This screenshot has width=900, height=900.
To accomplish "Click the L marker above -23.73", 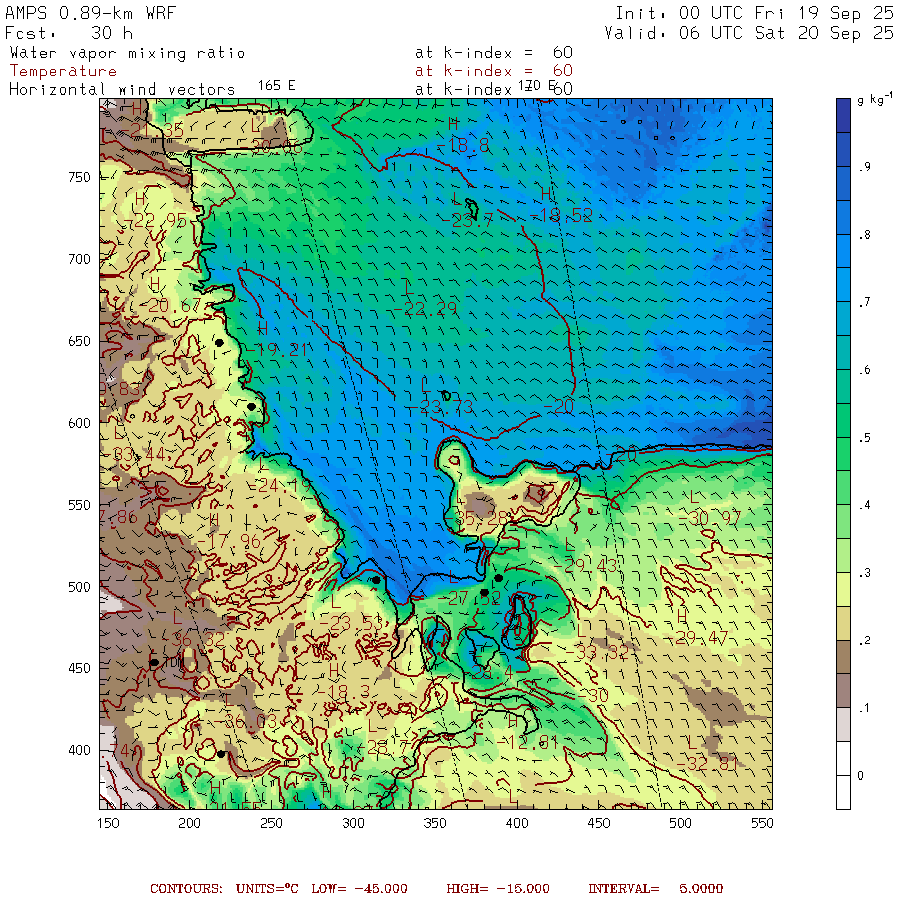I will tap(424, 383).
